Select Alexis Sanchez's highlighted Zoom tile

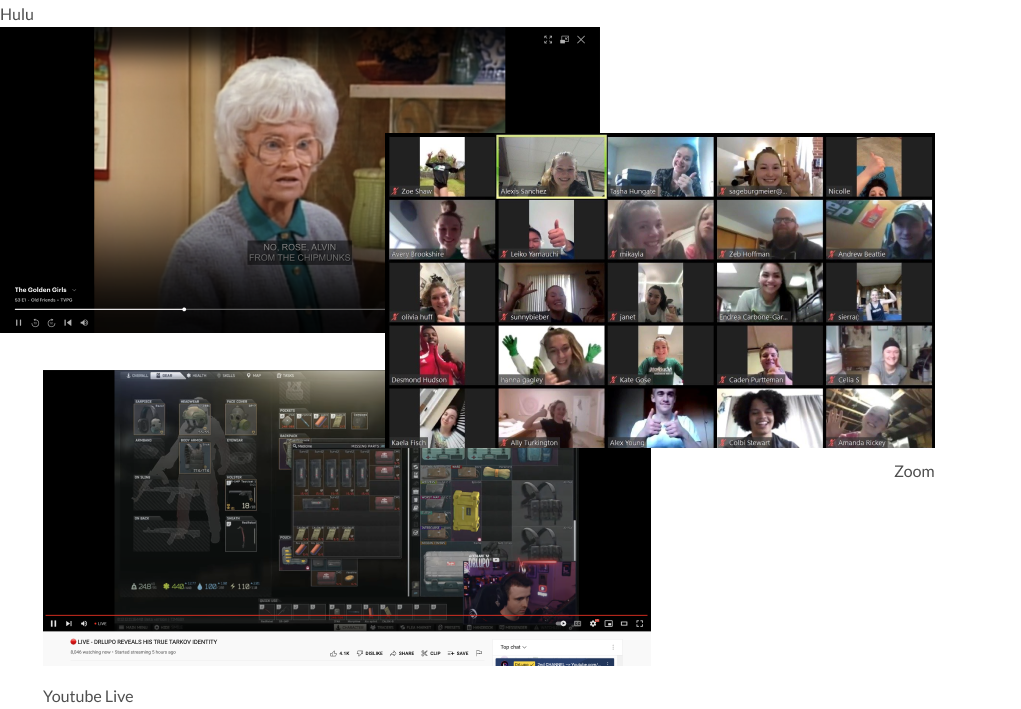pyautogui.click(x=552, y=167)
